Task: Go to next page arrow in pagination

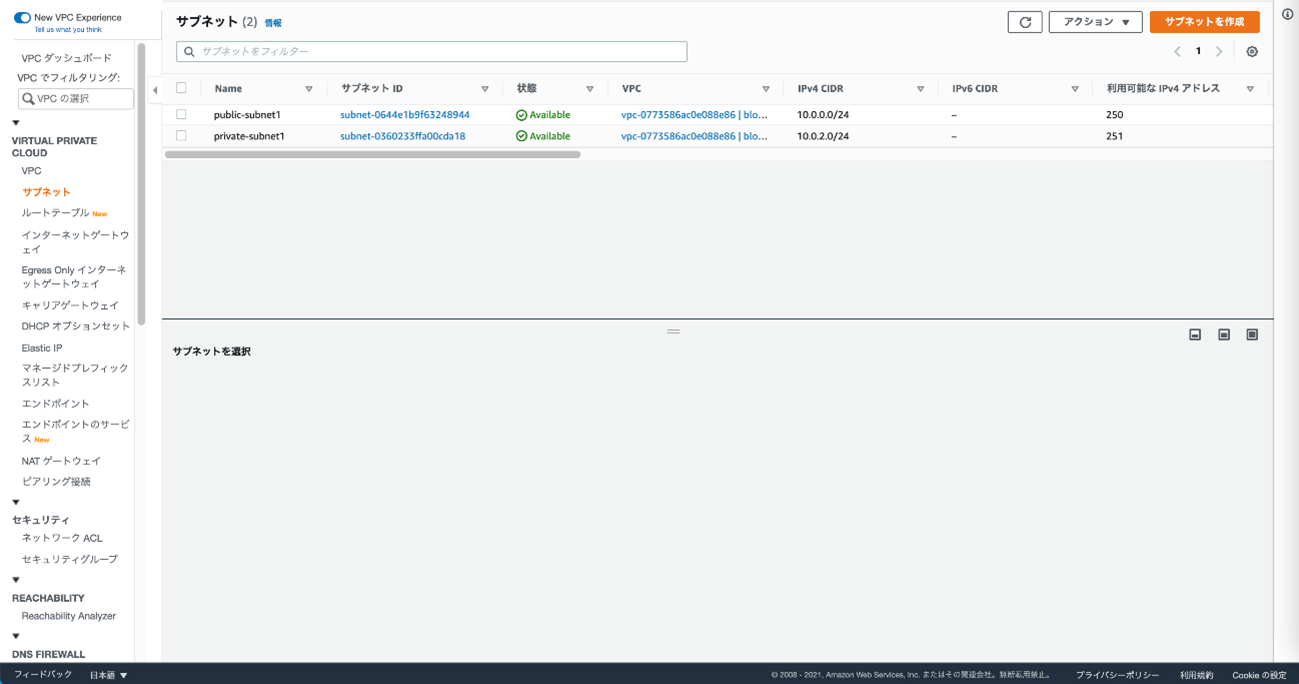Action: [1219, 52]
